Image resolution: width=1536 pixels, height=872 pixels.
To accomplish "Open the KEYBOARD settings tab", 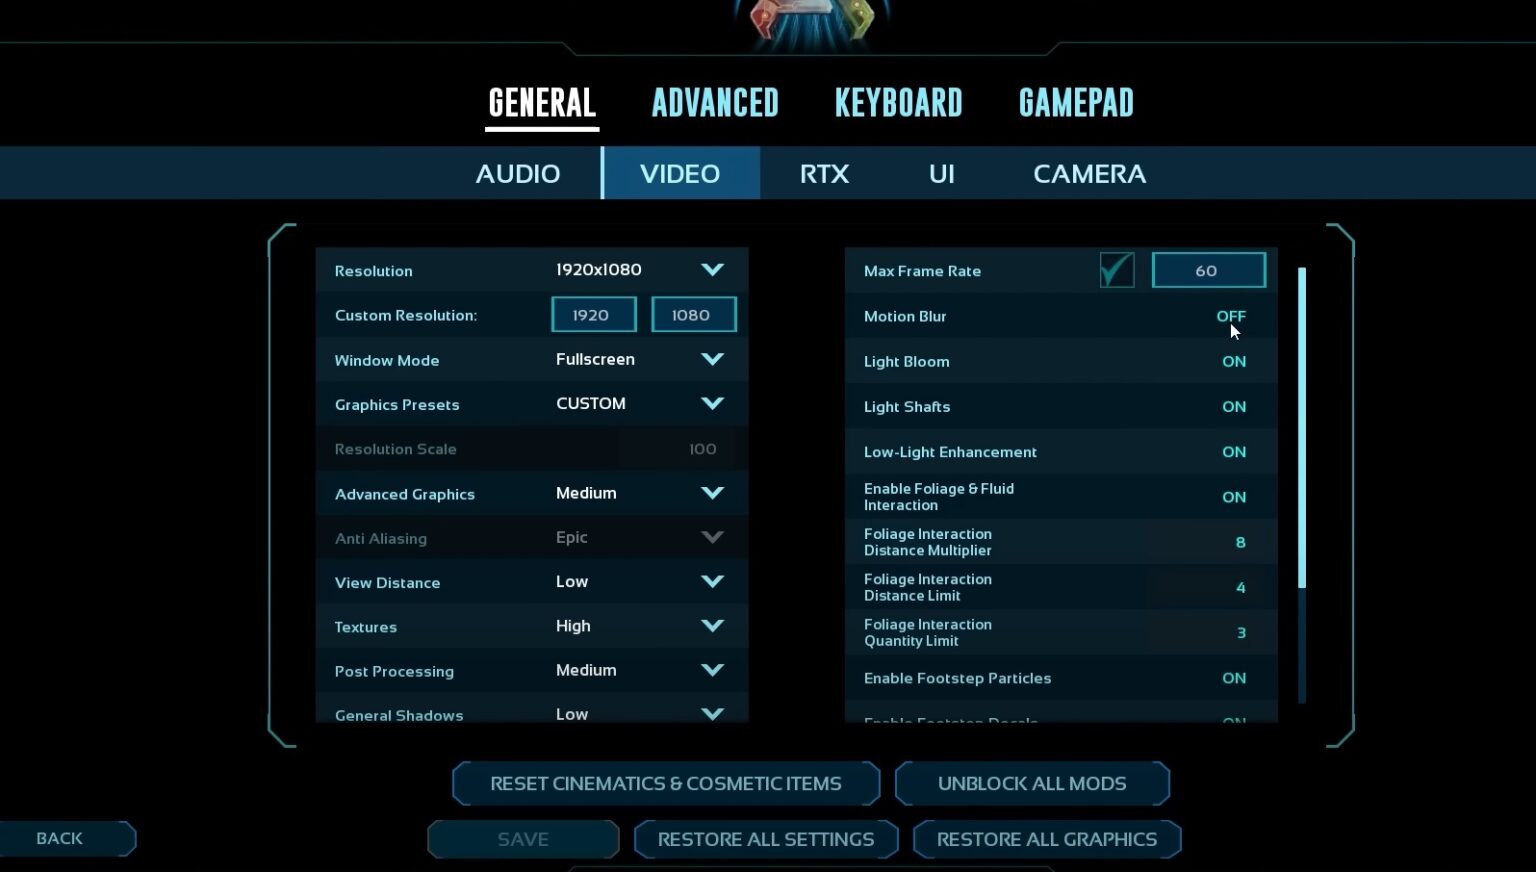I will [898, 101].
